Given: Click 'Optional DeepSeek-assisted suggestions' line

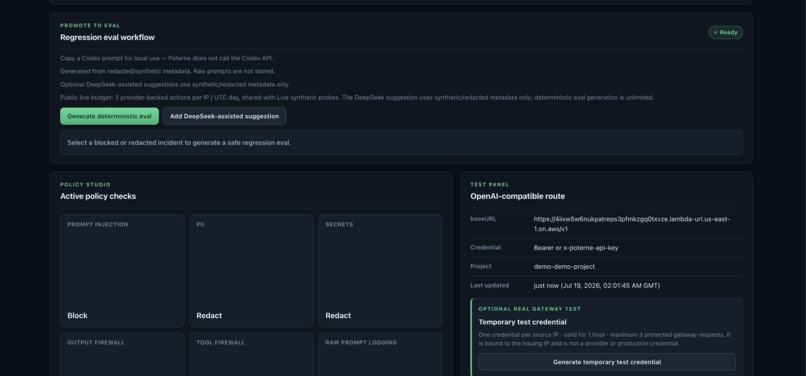Looking at the screenshot, I should click(x=175, y=84).
